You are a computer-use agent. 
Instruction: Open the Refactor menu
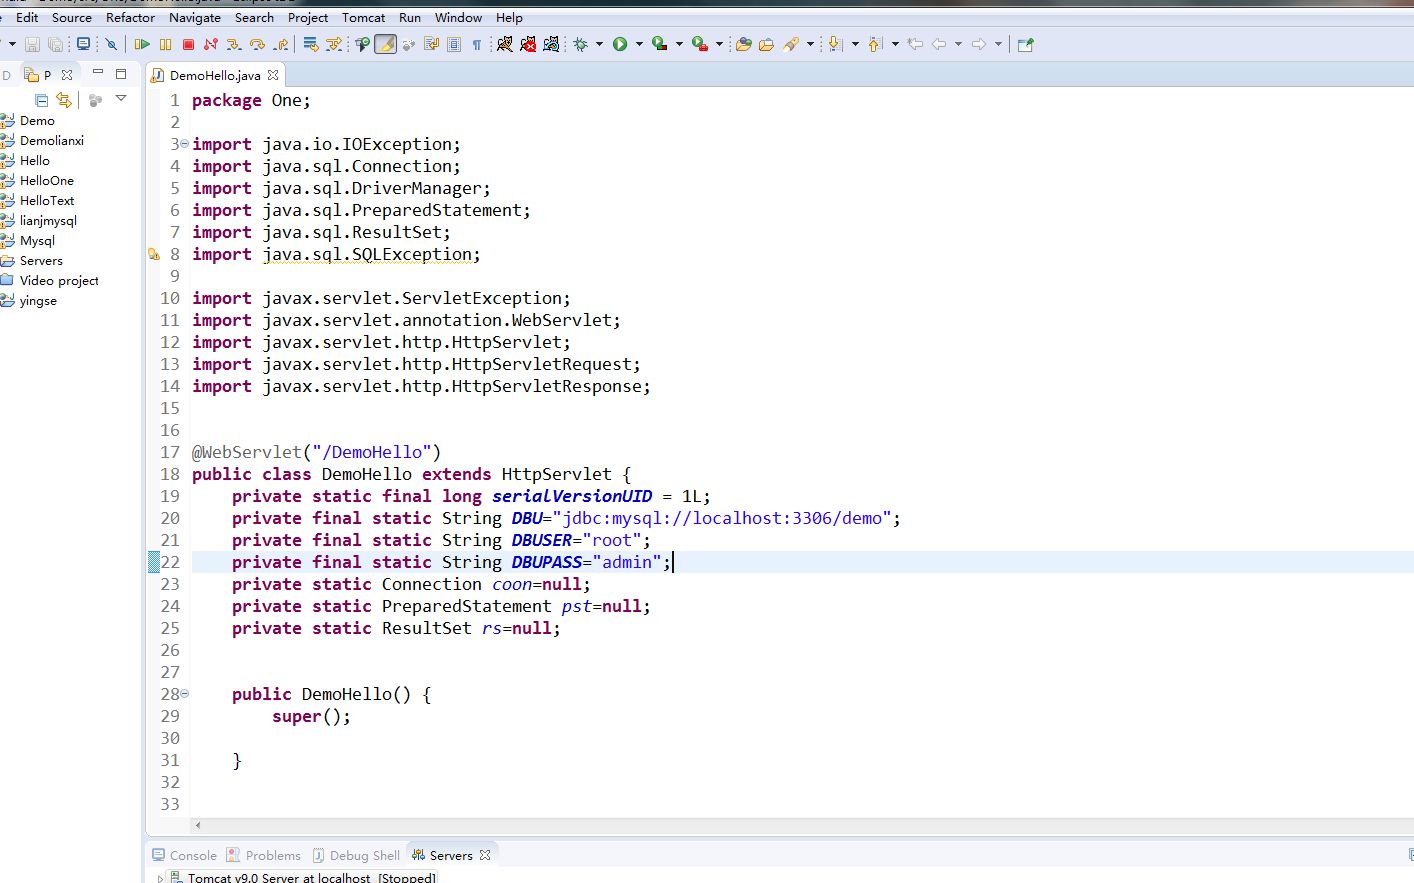pos(130,17)
